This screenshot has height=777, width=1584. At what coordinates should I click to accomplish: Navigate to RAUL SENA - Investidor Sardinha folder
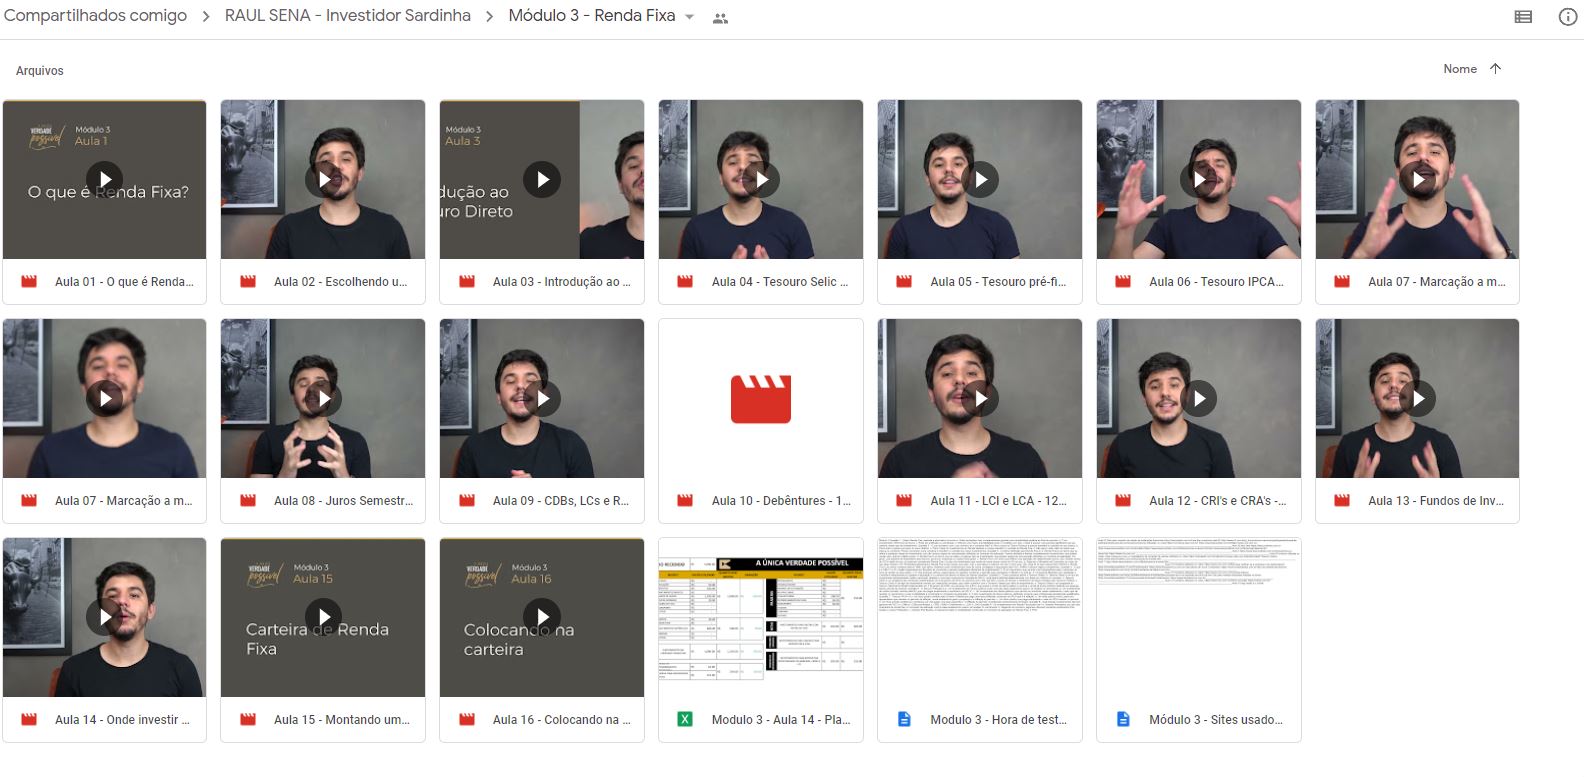(347, 16)
